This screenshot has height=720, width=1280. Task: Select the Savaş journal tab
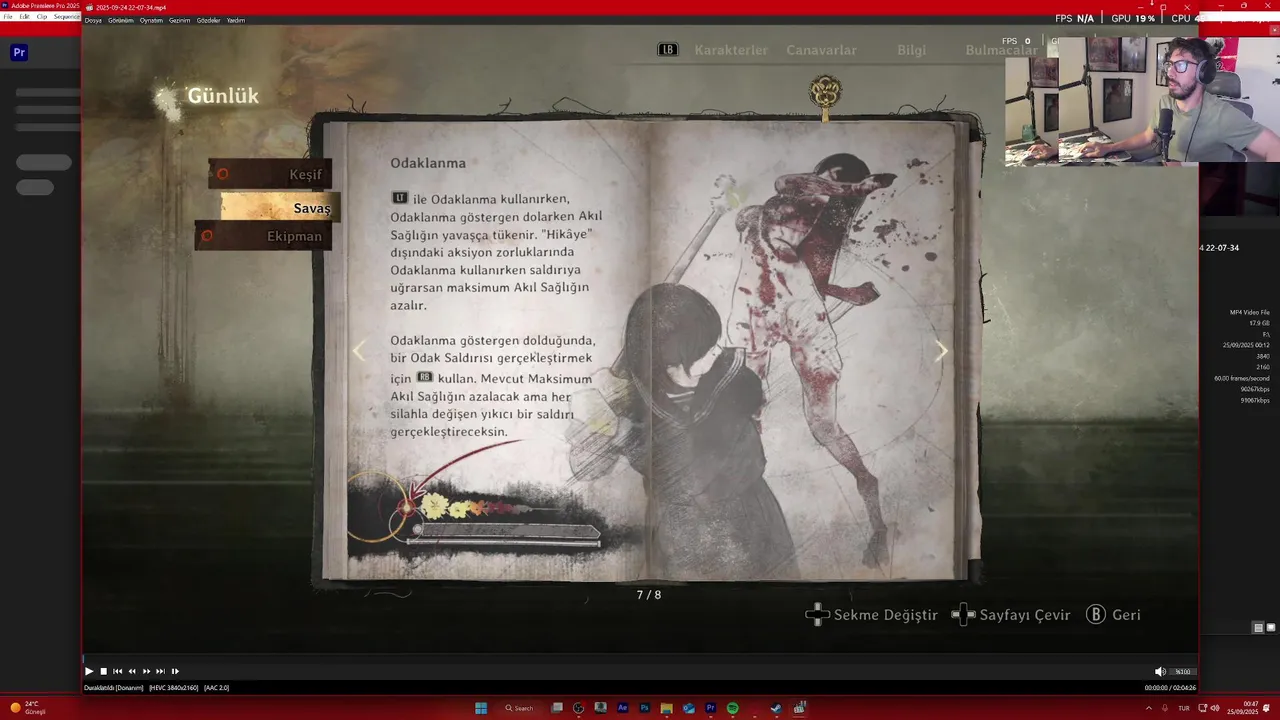click(280, 207)
